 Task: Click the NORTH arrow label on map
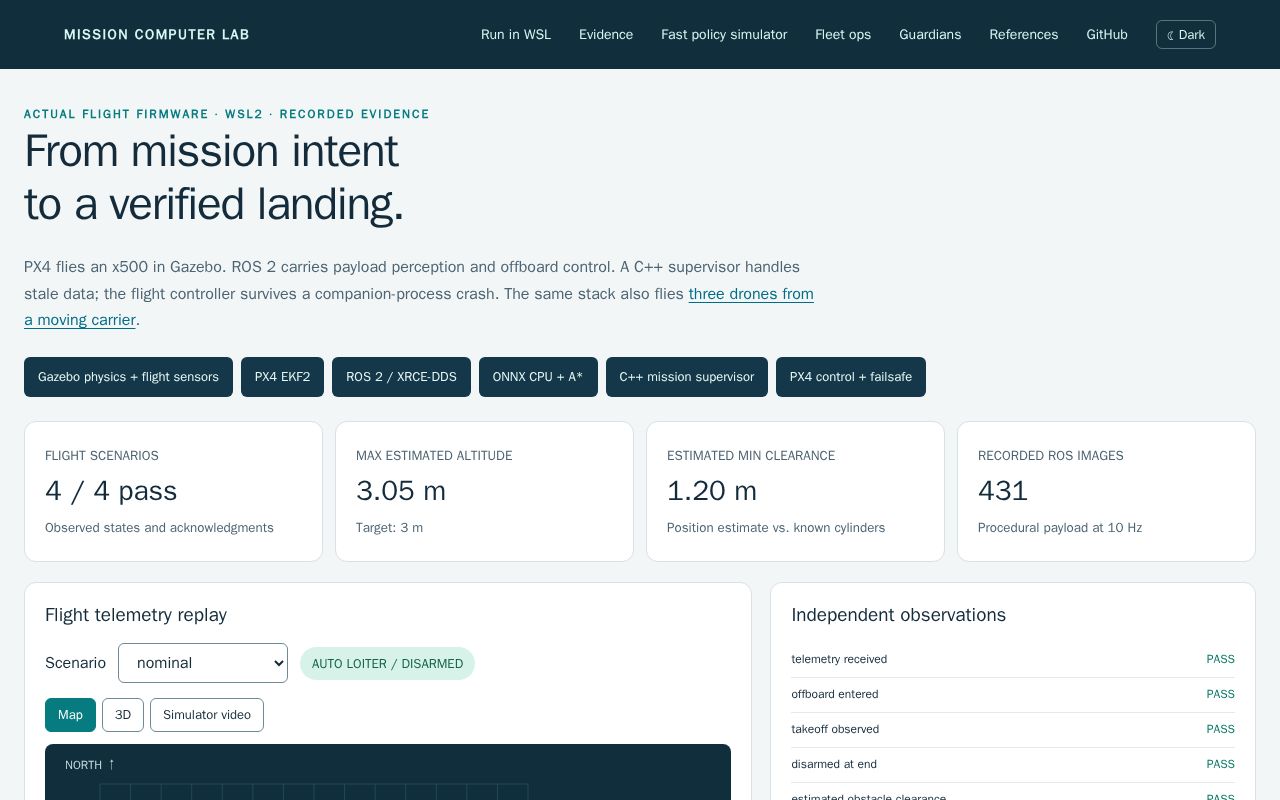tap(90, 765)
